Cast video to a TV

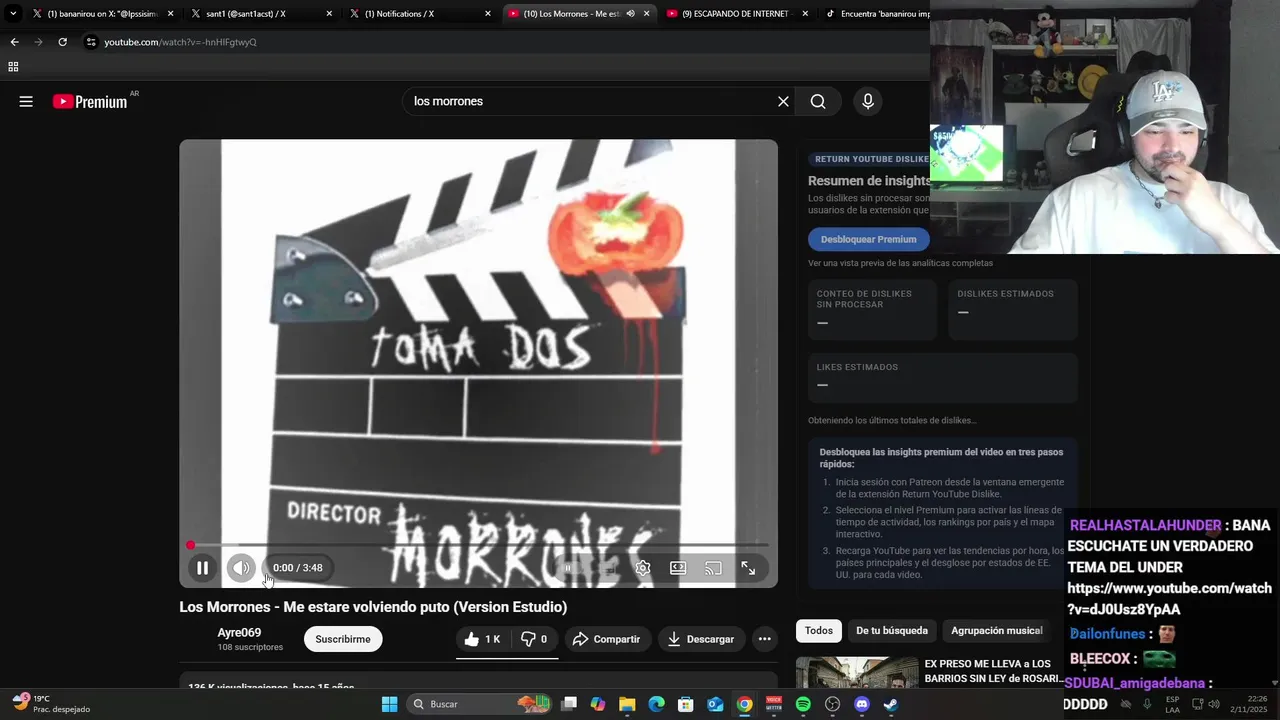tap(713, 568)
